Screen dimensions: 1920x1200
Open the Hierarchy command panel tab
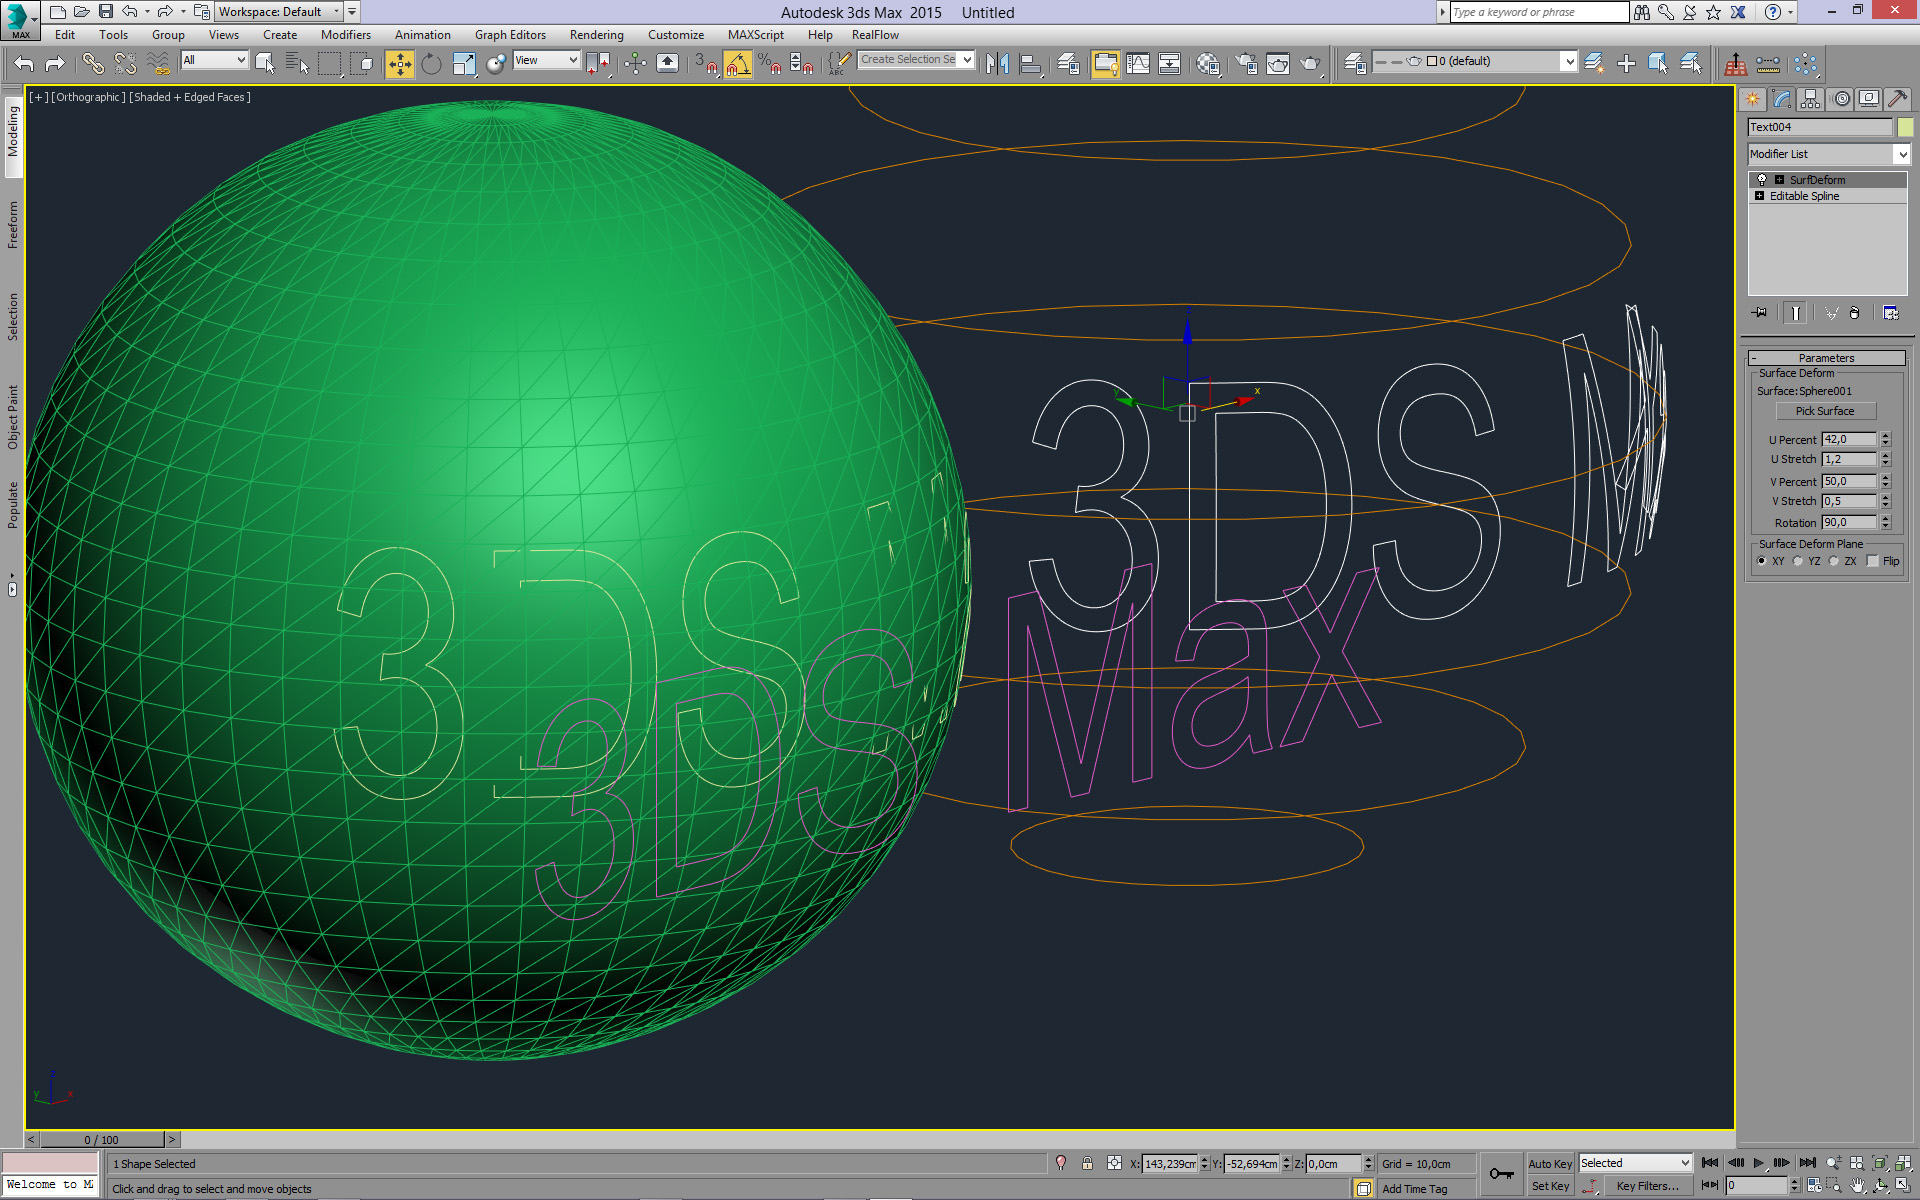coord(1810,99)
